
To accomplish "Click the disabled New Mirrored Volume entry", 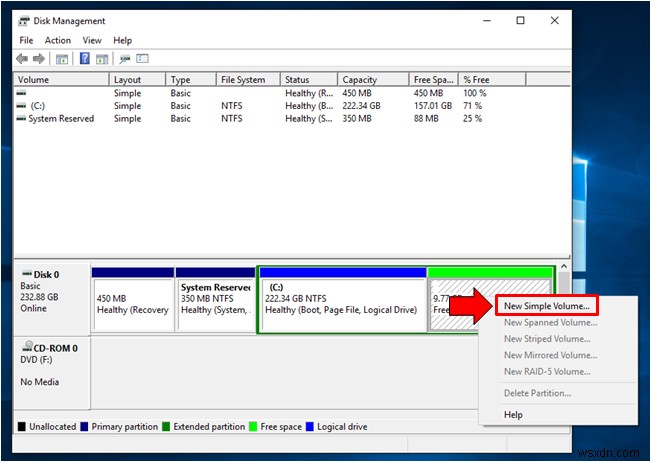I will [551, 355].
